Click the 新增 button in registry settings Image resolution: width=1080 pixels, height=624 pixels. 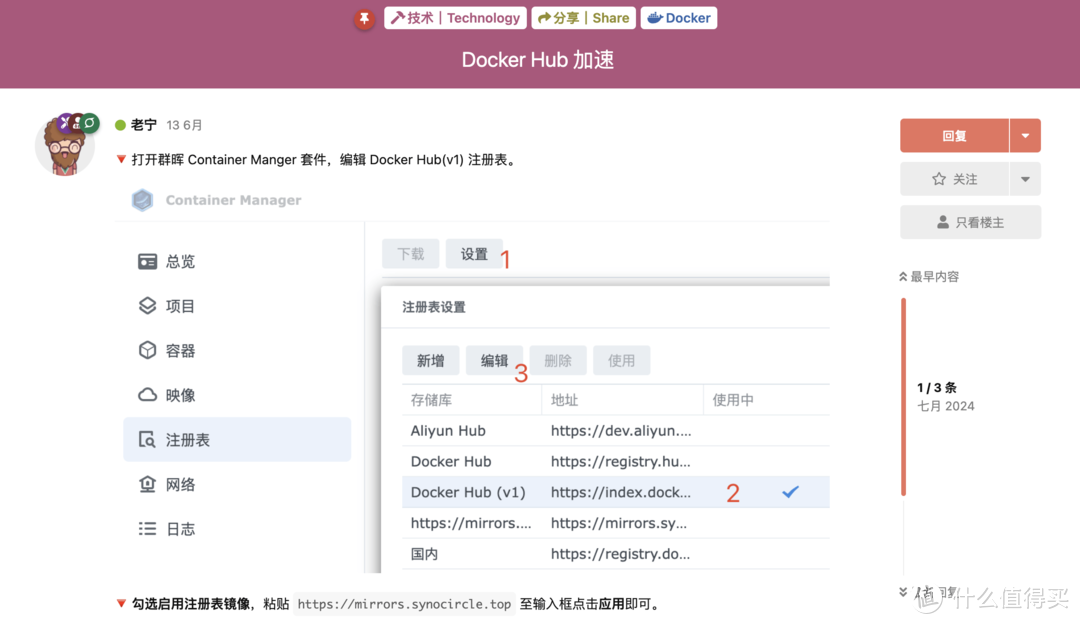(x=430, y=360)
